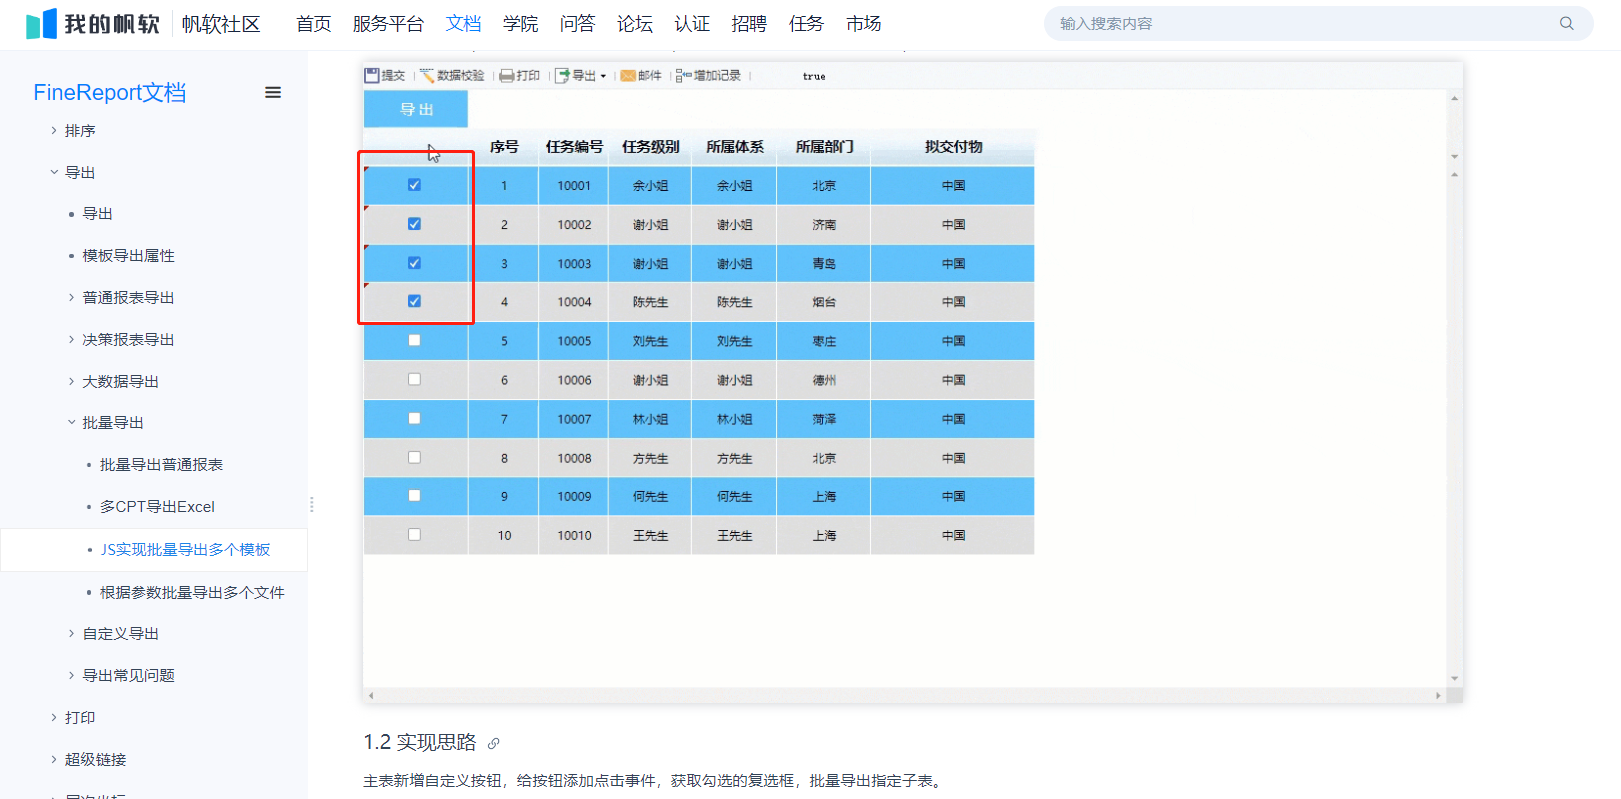Screen dimensions: 1621x799
Task: Select the 文档 navigation tab
Action: 463,24
